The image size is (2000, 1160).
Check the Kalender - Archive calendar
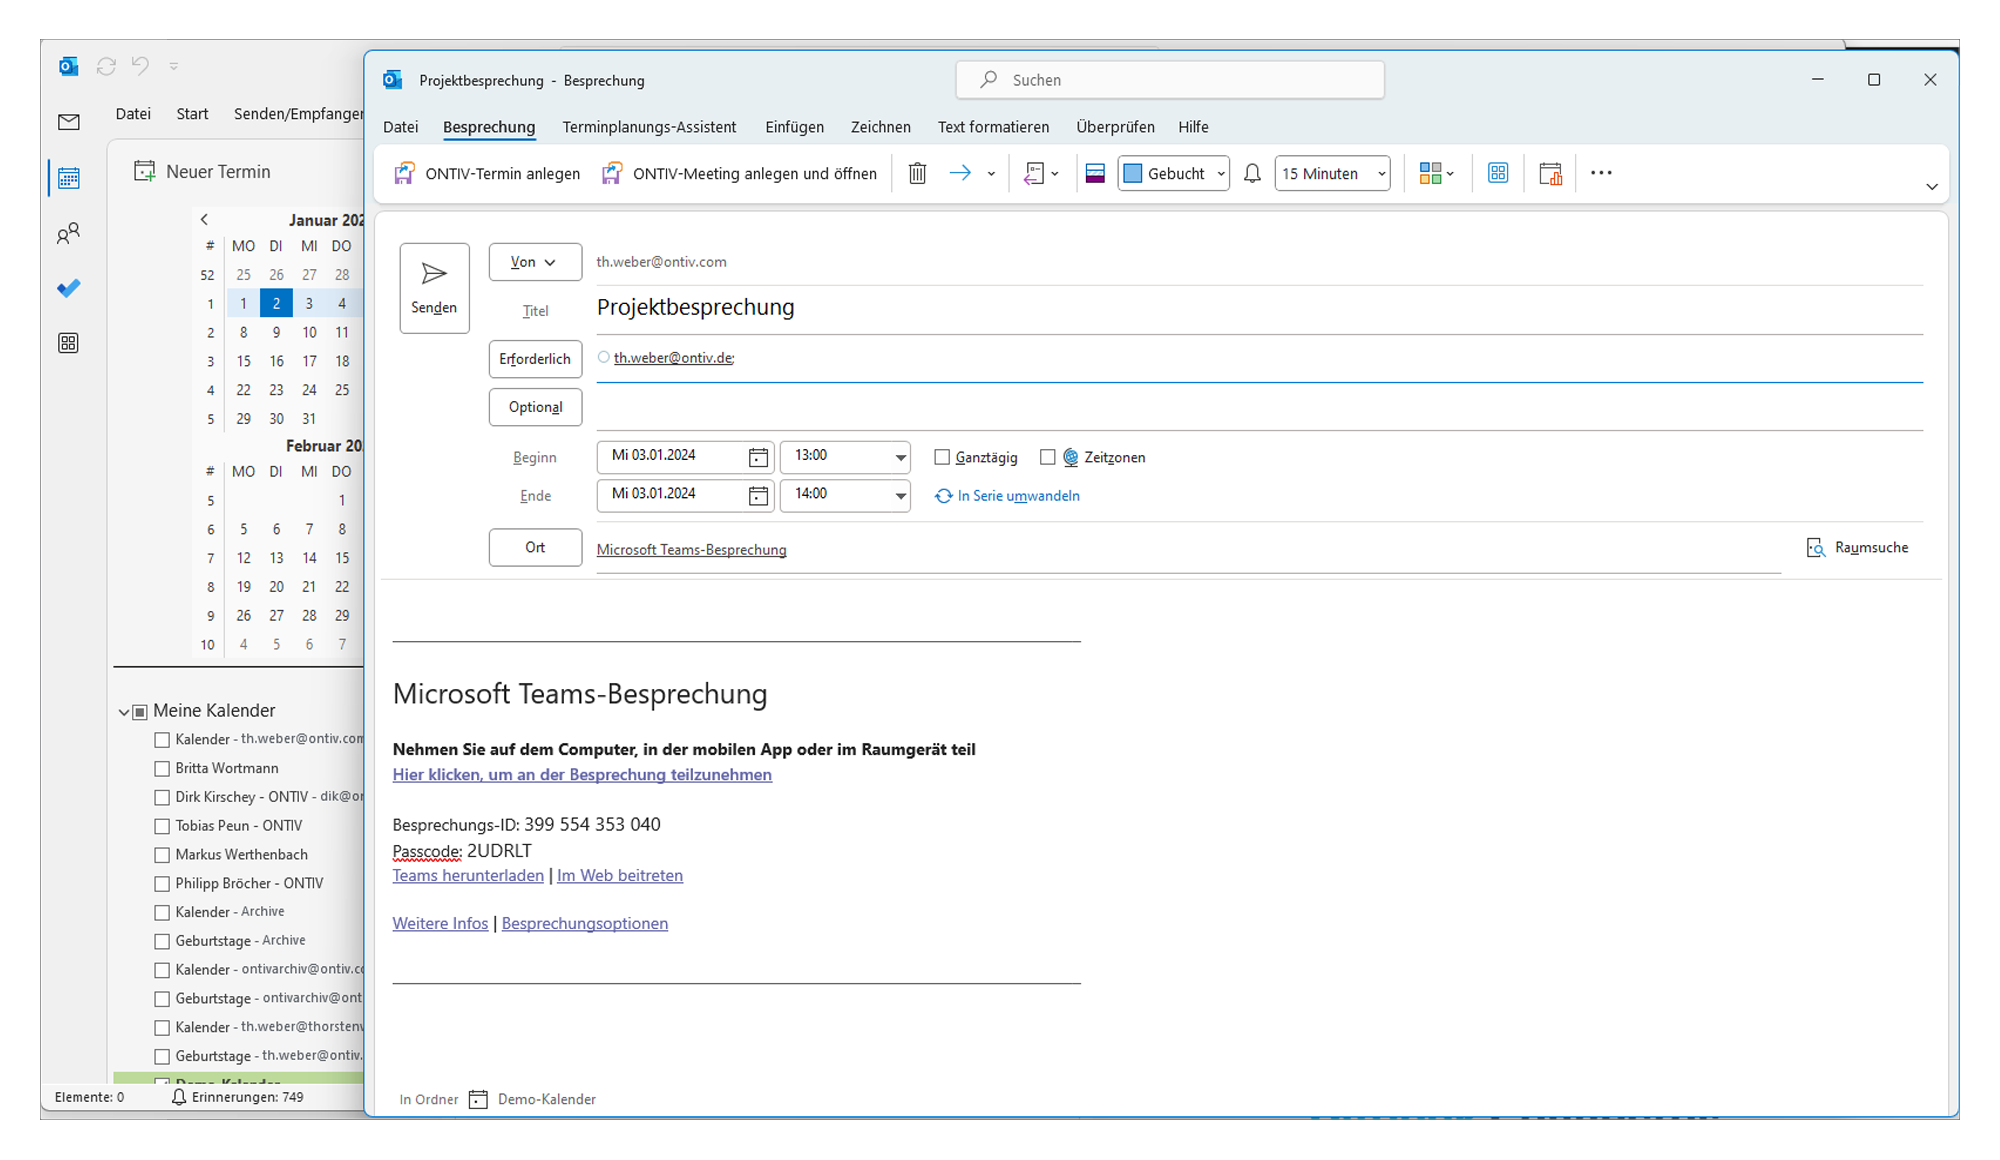coord(162,913)
